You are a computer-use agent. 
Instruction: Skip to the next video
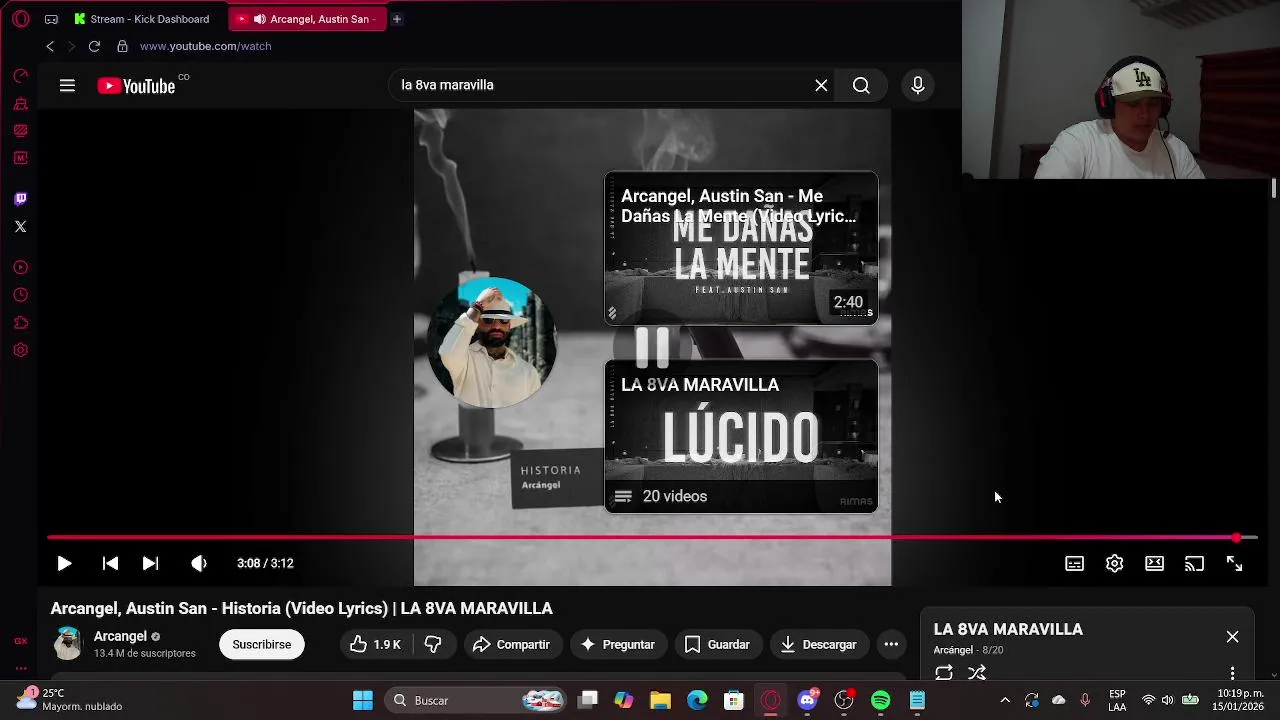pyautogui.click(x=150, y=564)
